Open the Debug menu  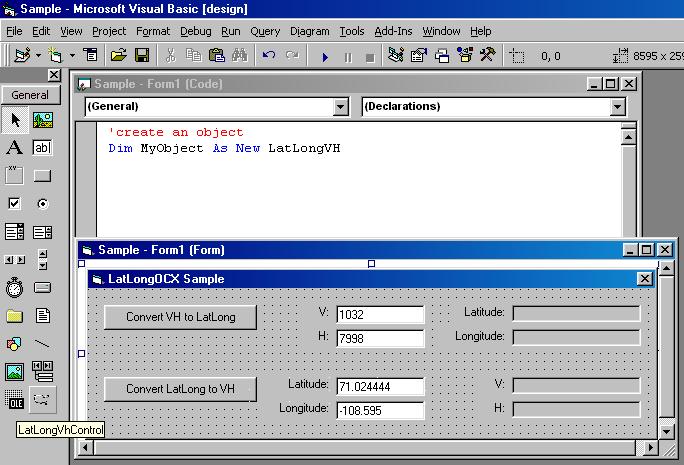pos(195,31)
